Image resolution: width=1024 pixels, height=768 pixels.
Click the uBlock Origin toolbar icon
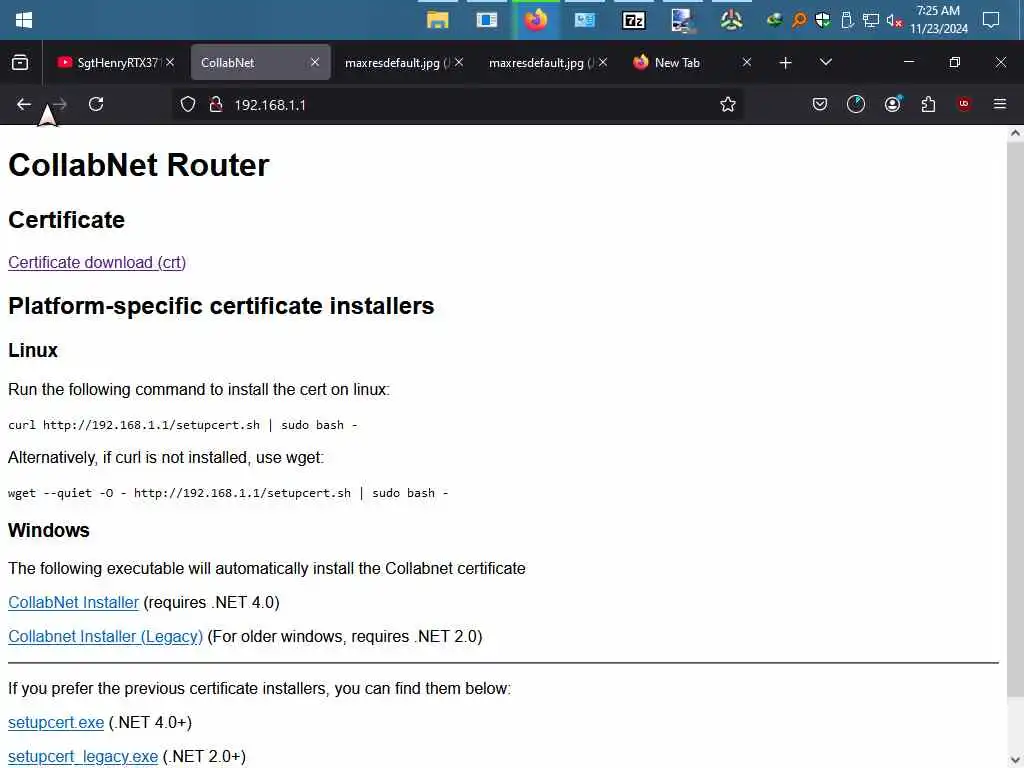pos(964,104)
